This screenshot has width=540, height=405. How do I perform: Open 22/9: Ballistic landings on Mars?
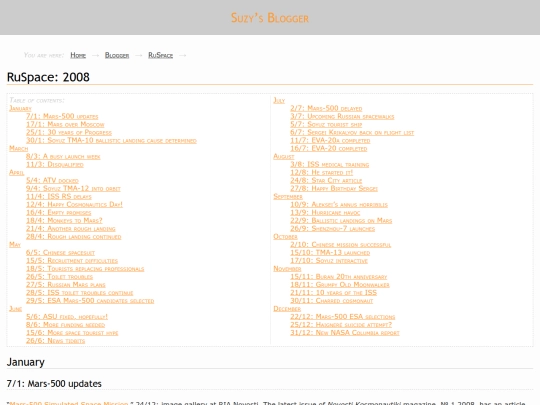[x=341, y=220]
